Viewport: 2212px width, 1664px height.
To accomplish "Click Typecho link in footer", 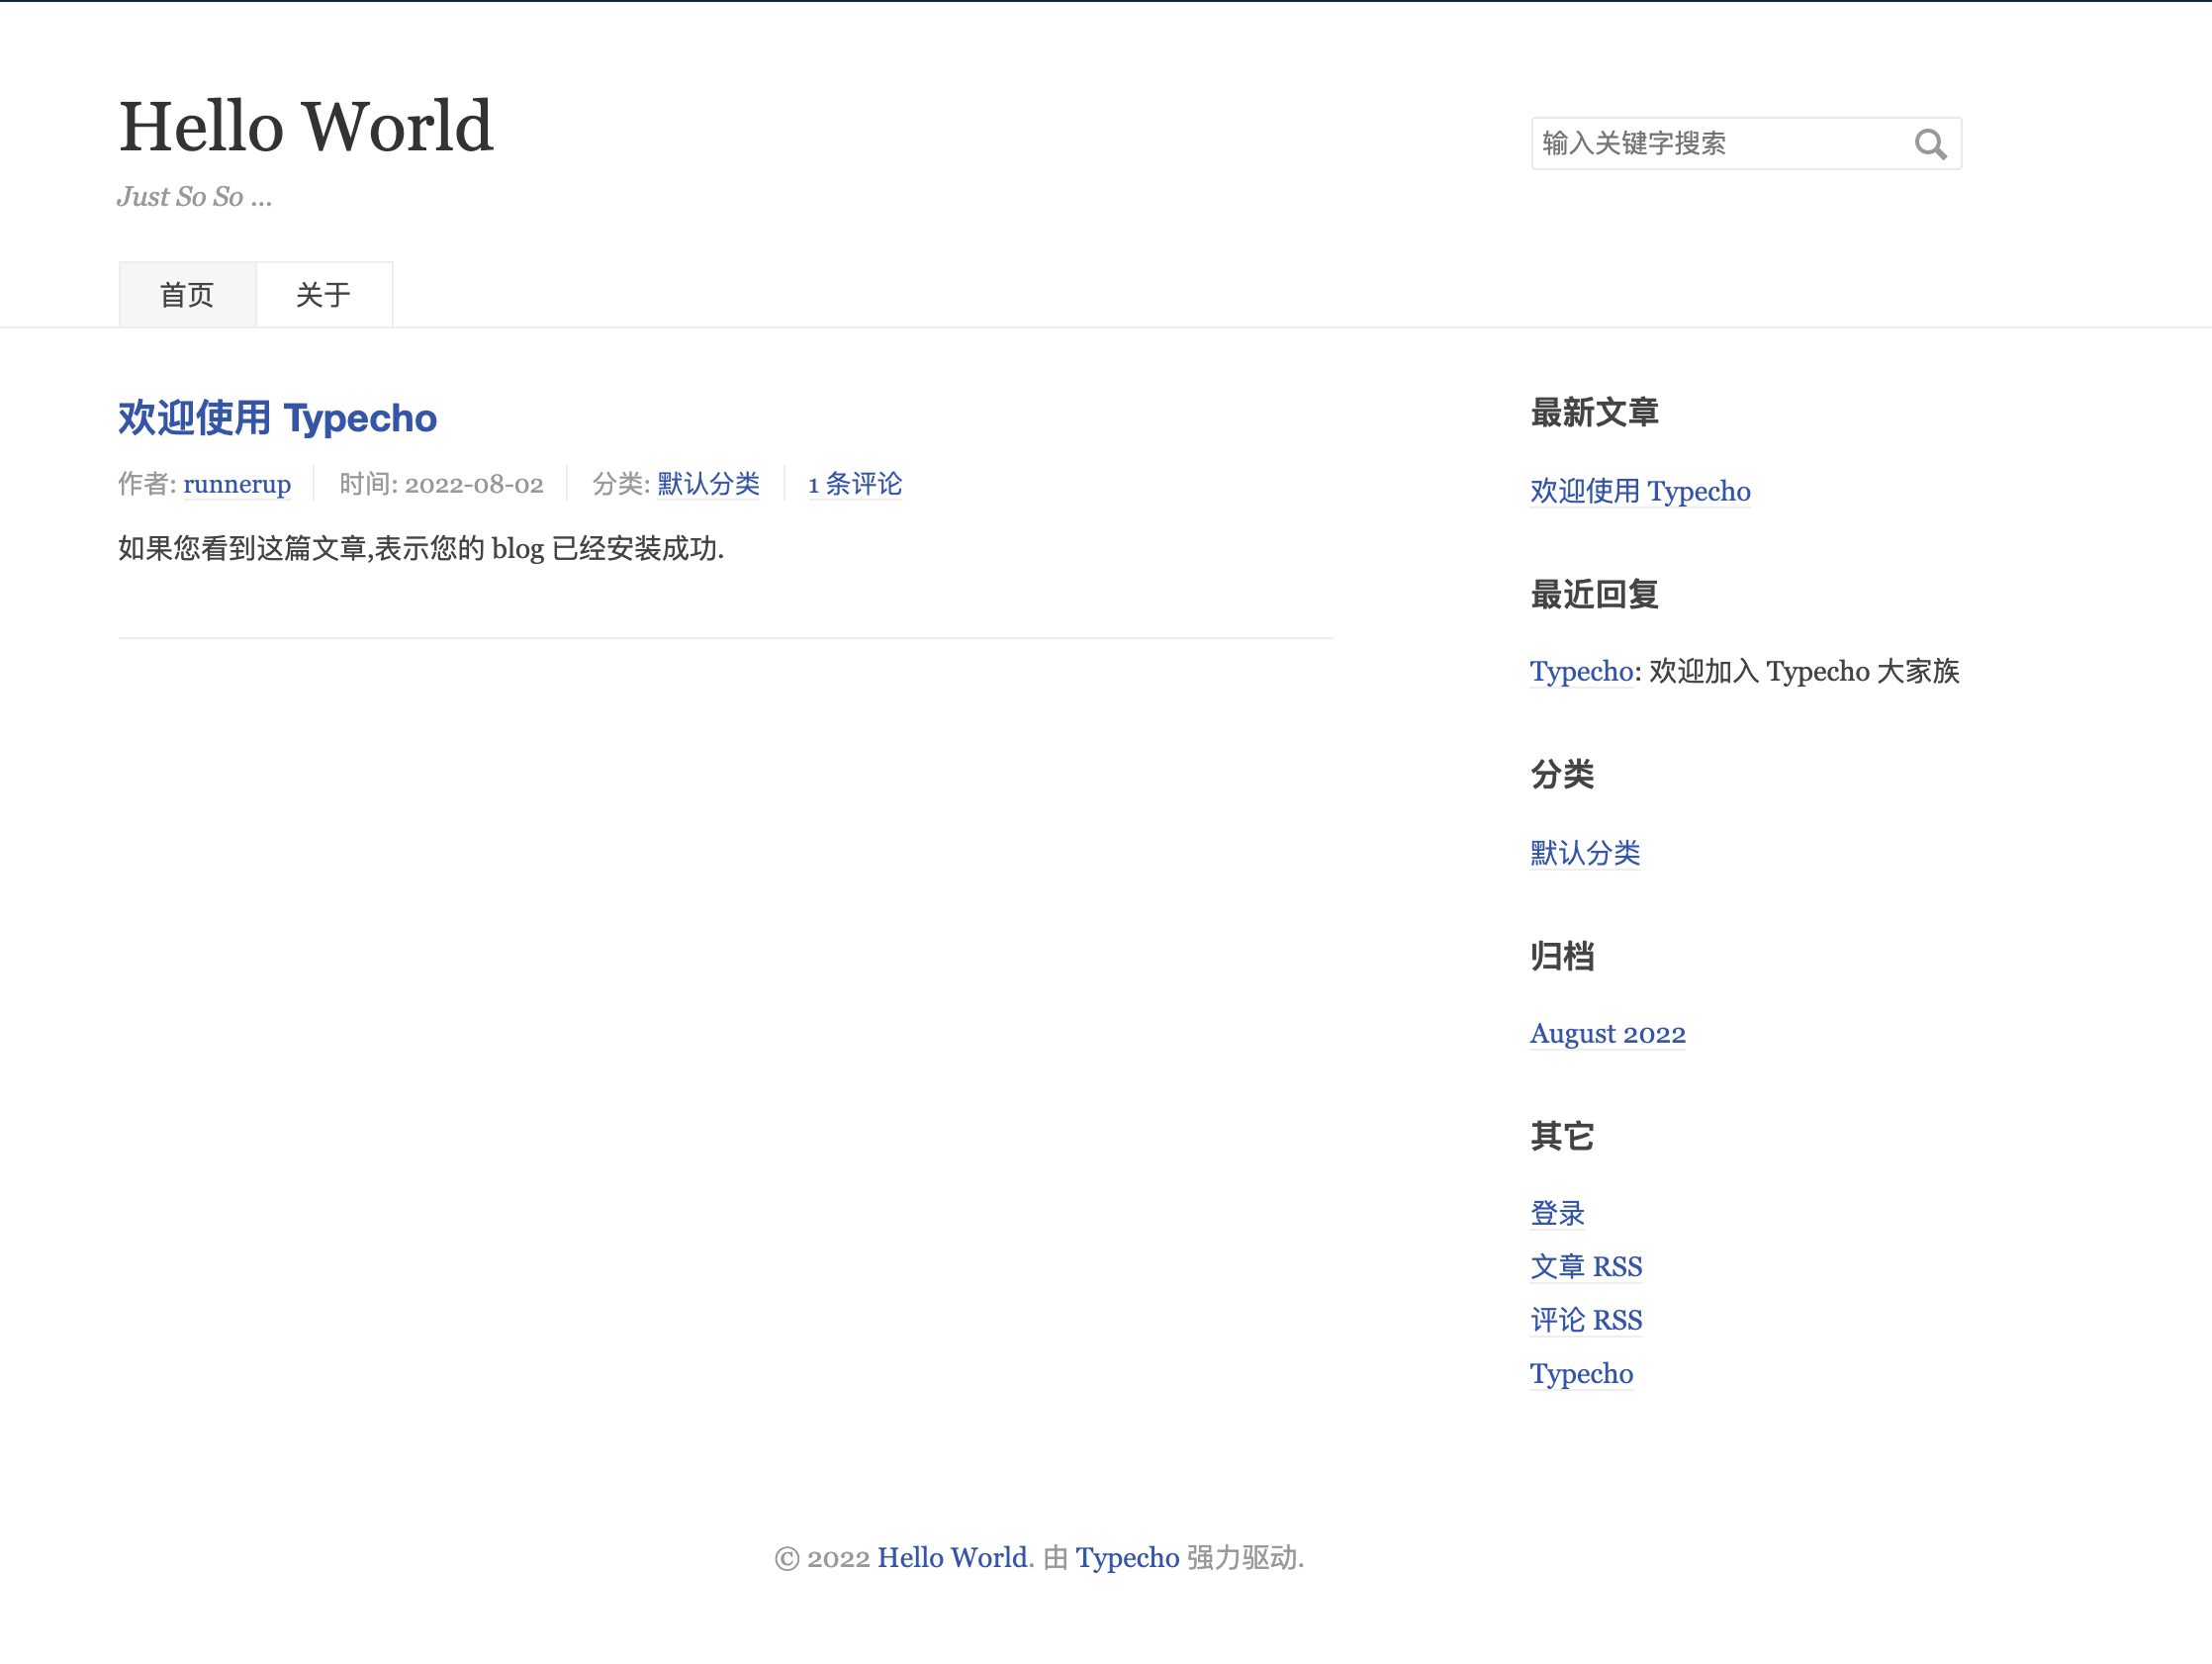I will (1127, 1557).
